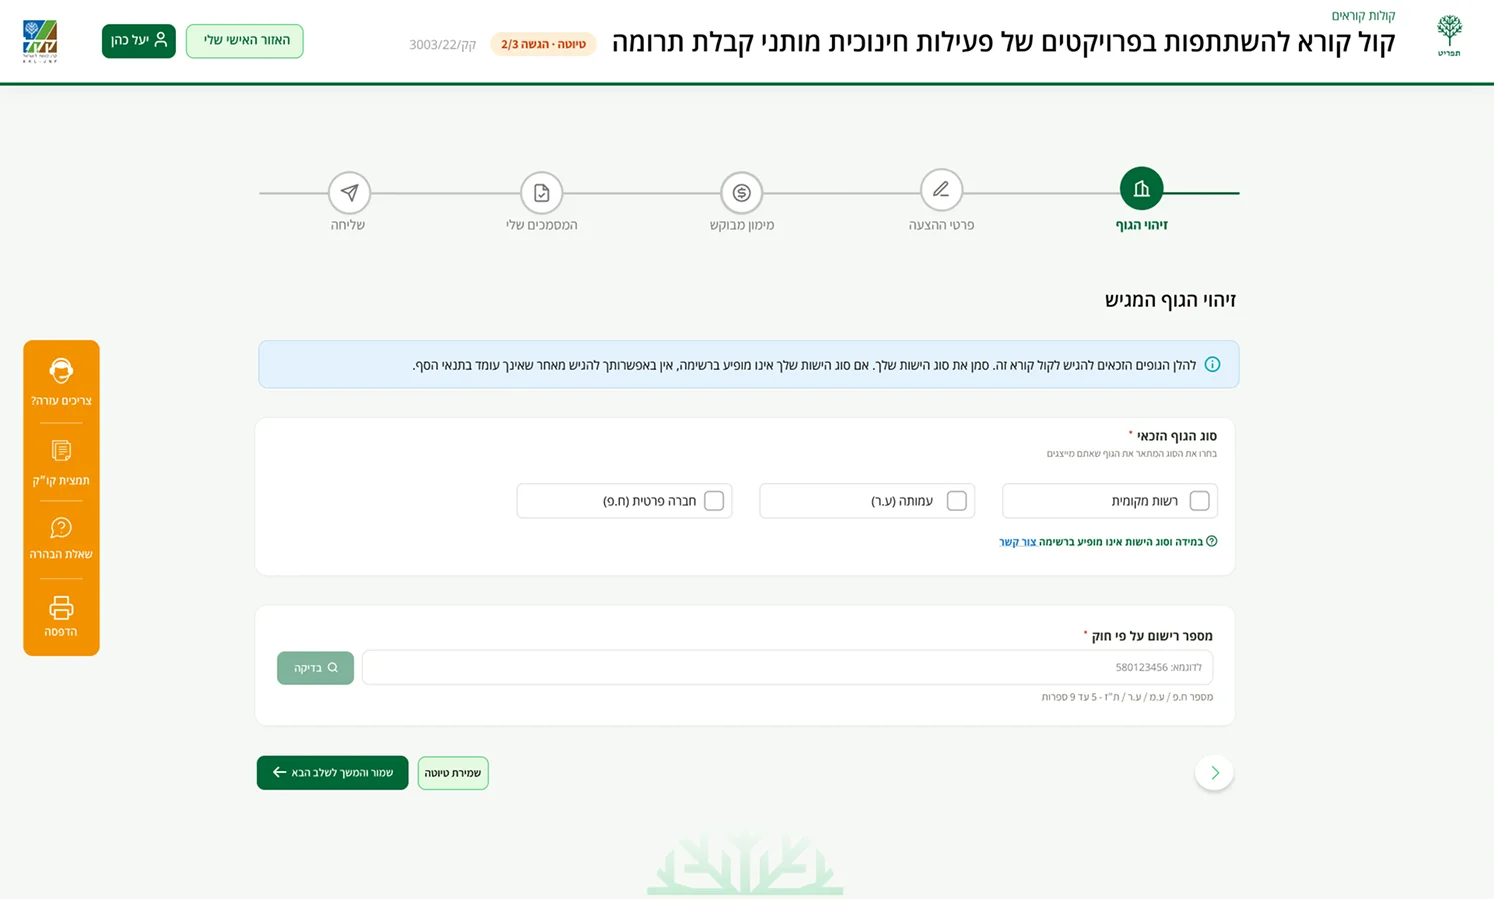Click the round chevron navigation button
The width and height of the screenshot is (1495, 899).
click(x=1214, y=772)
